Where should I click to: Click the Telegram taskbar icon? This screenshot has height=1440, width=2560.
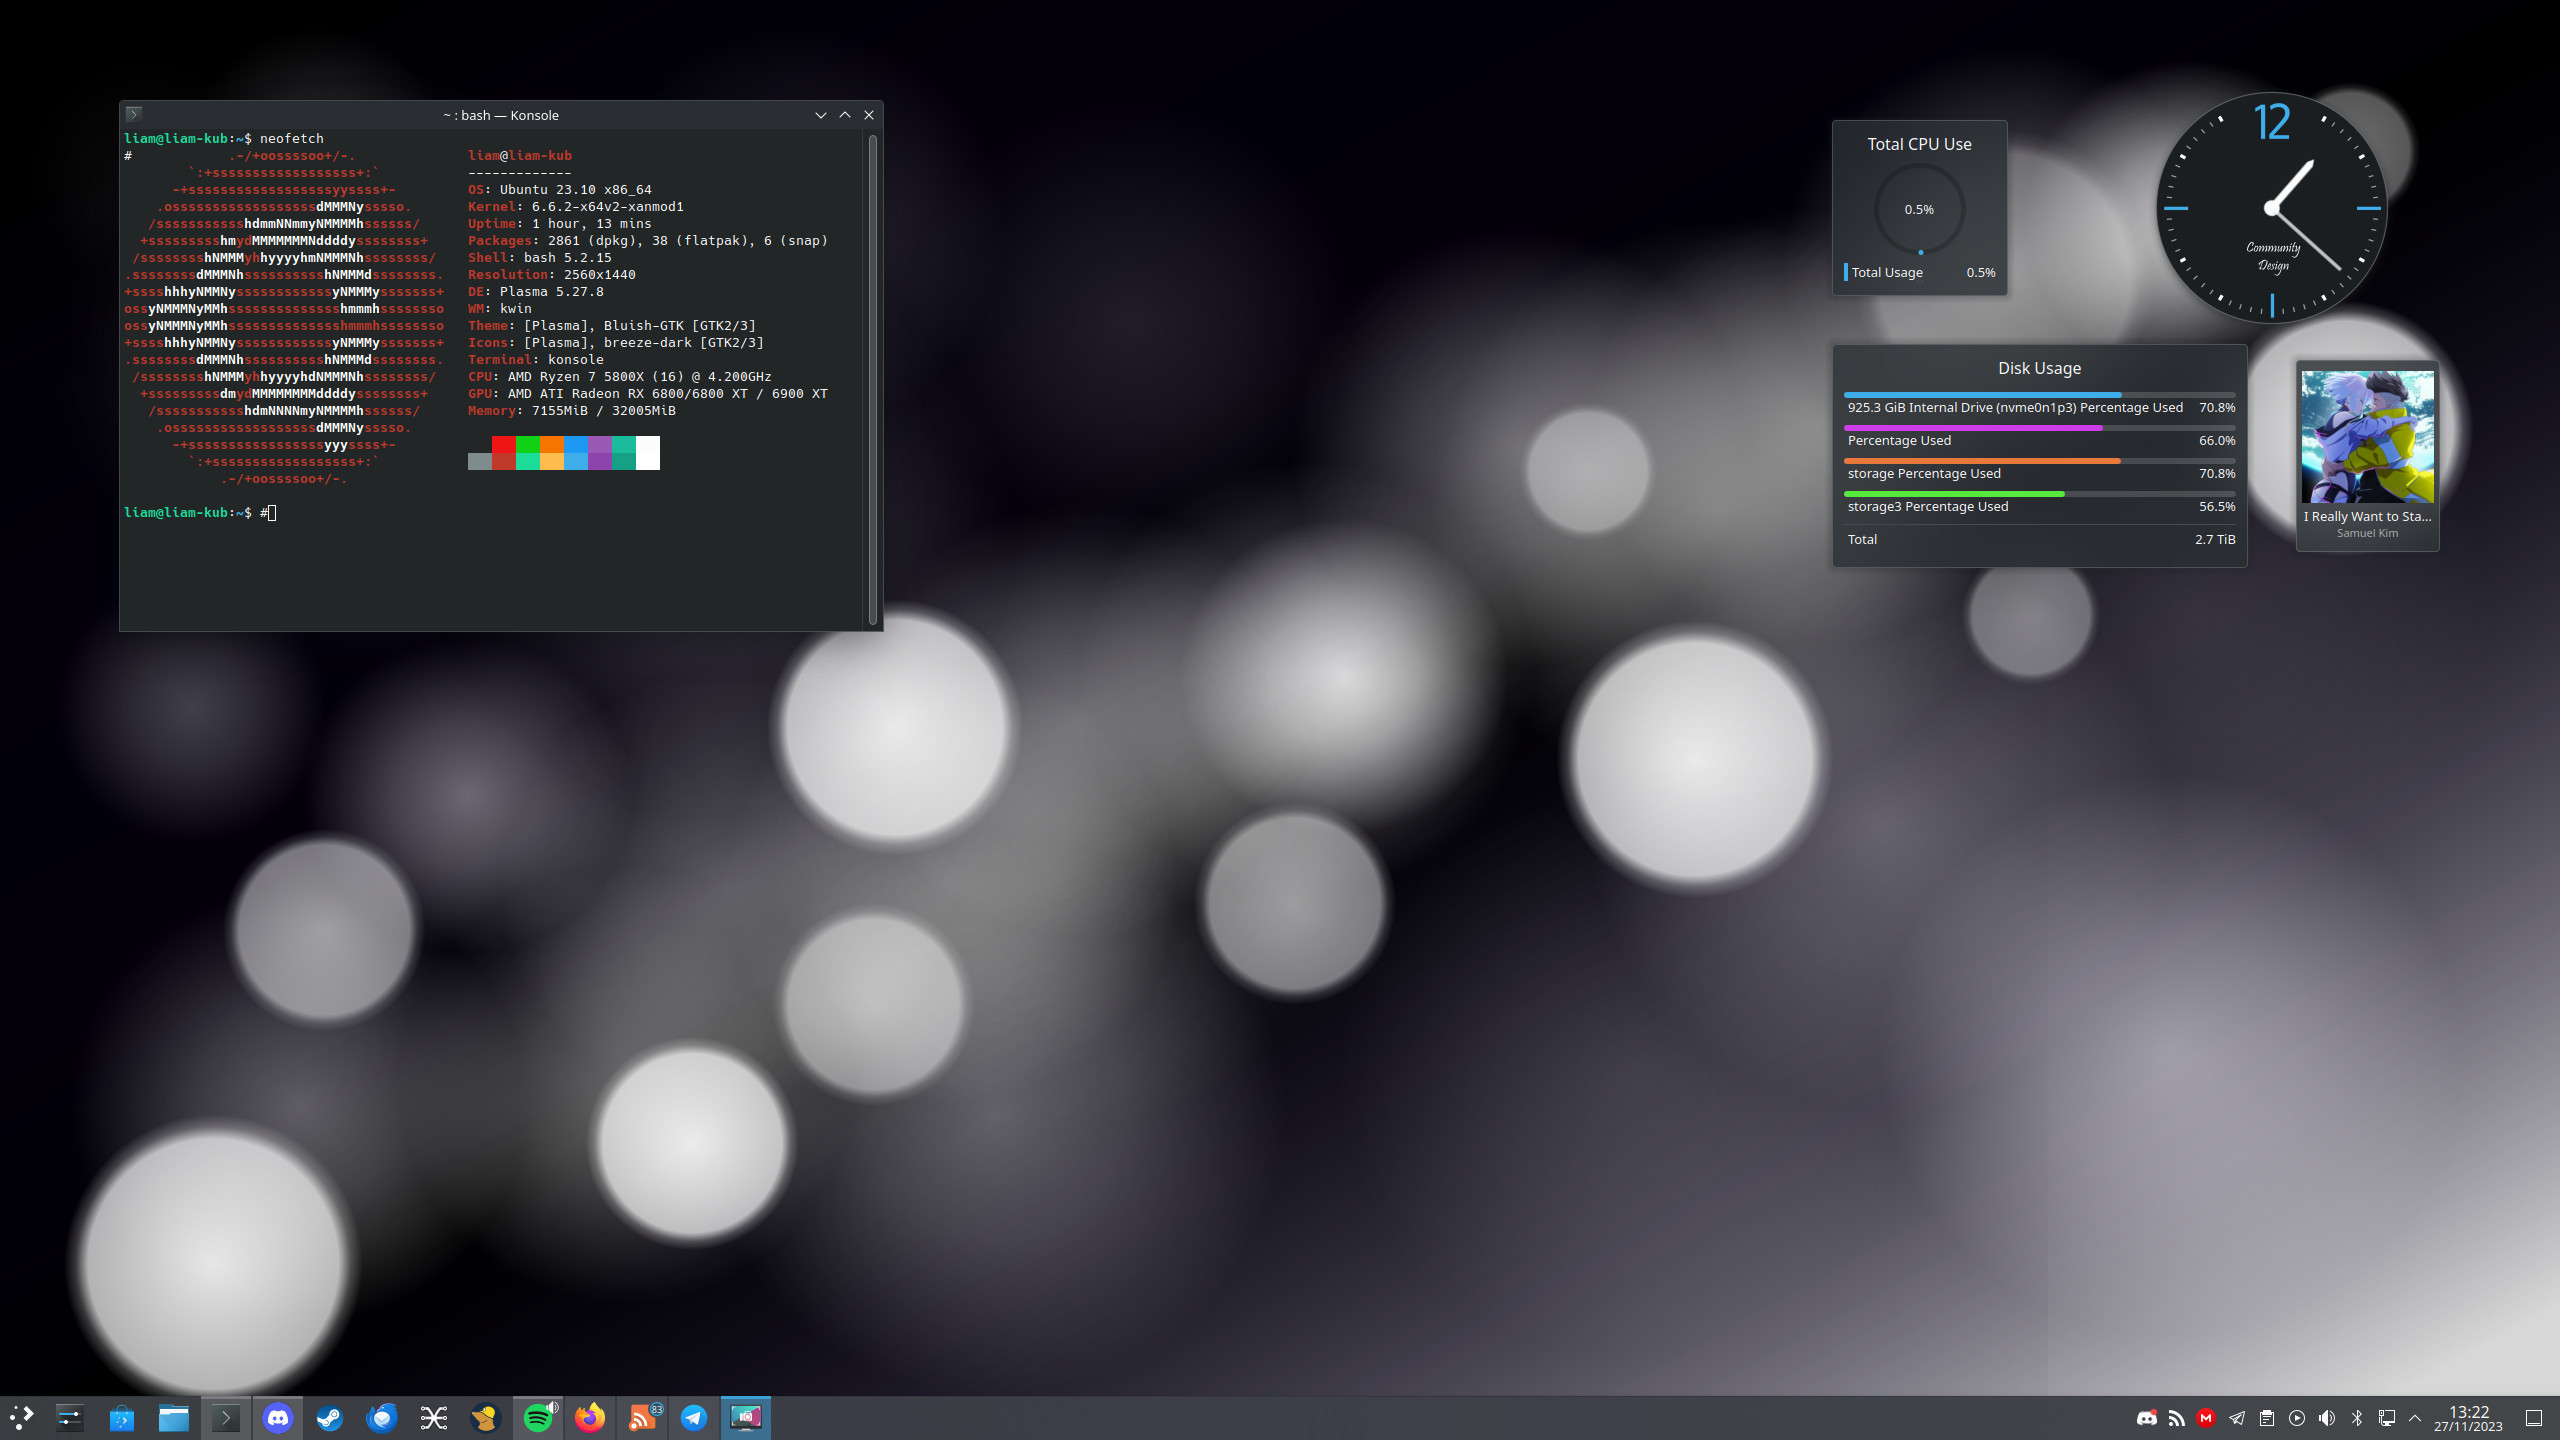(x=694, y=1418)
